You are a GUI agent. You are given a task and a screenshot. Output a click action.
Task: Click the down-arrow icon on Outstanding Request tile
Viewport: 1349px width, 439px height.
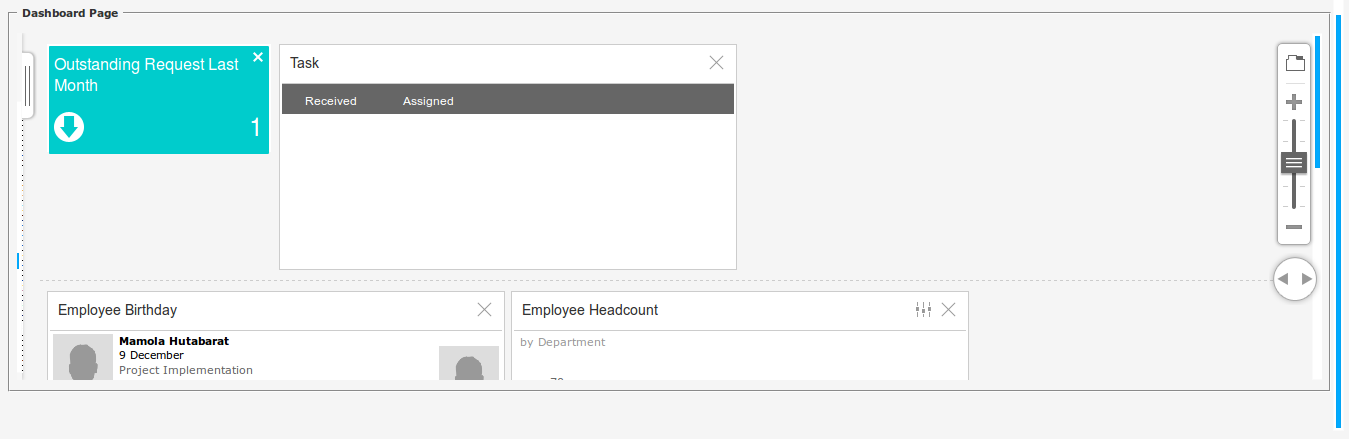pyautogui.click(x=69, y=128)
